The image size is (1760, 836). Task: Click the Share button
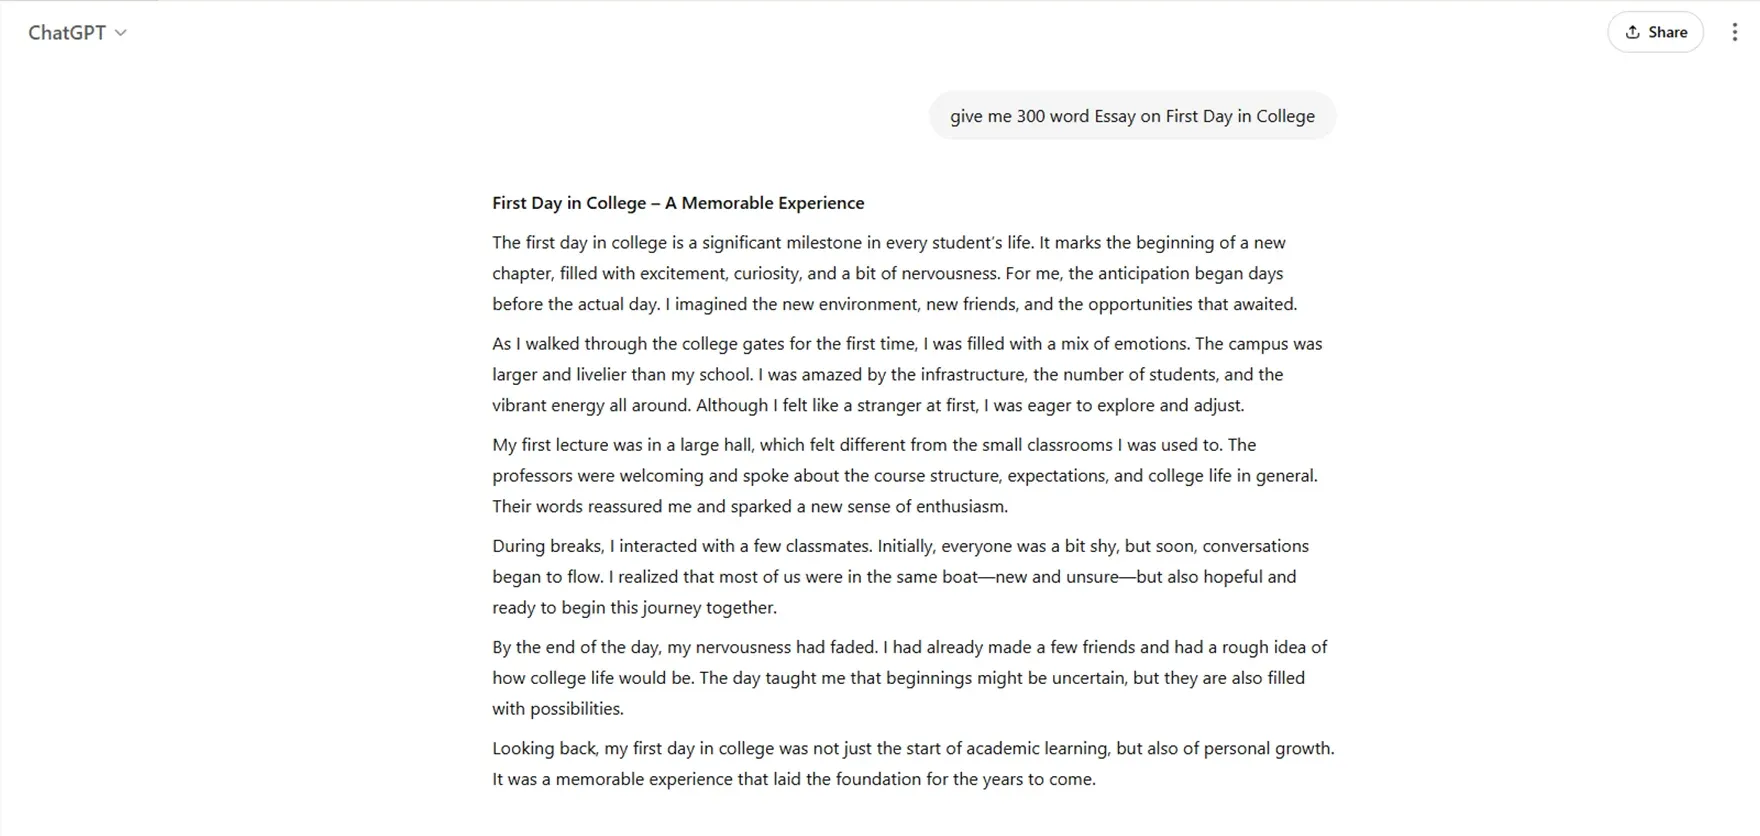pyautogui.click(x=1655, y=32)
